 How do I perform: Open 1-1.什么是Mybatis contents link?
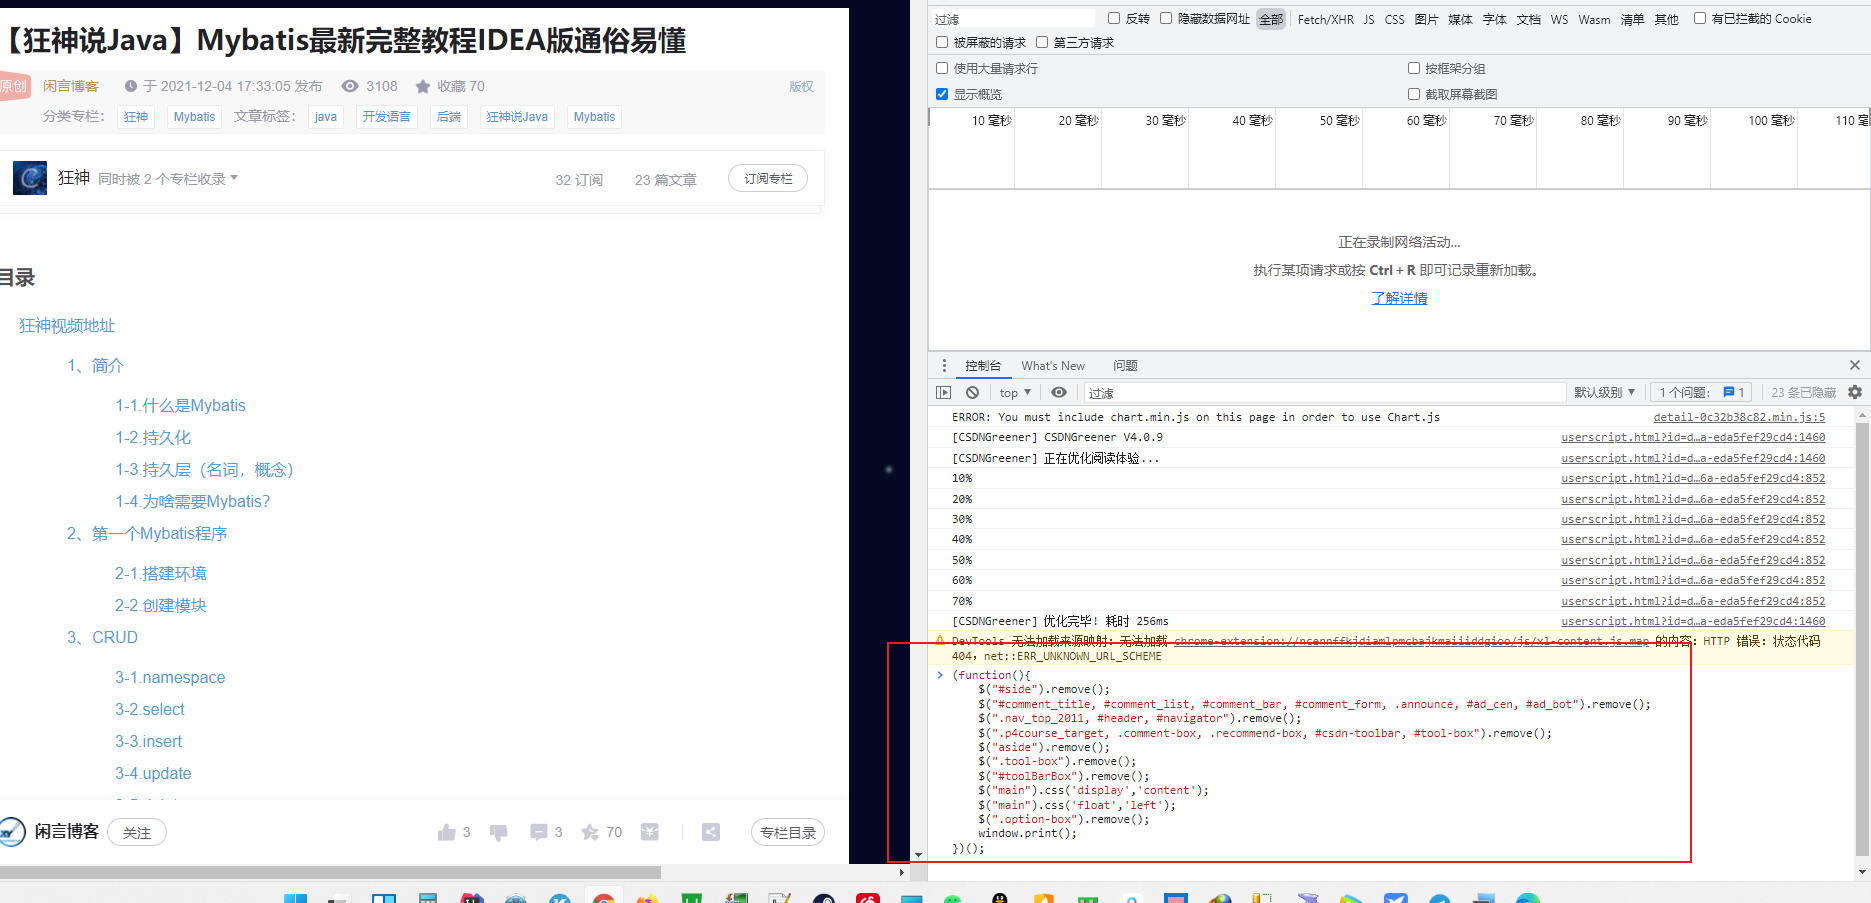click(x=180, y=405)
